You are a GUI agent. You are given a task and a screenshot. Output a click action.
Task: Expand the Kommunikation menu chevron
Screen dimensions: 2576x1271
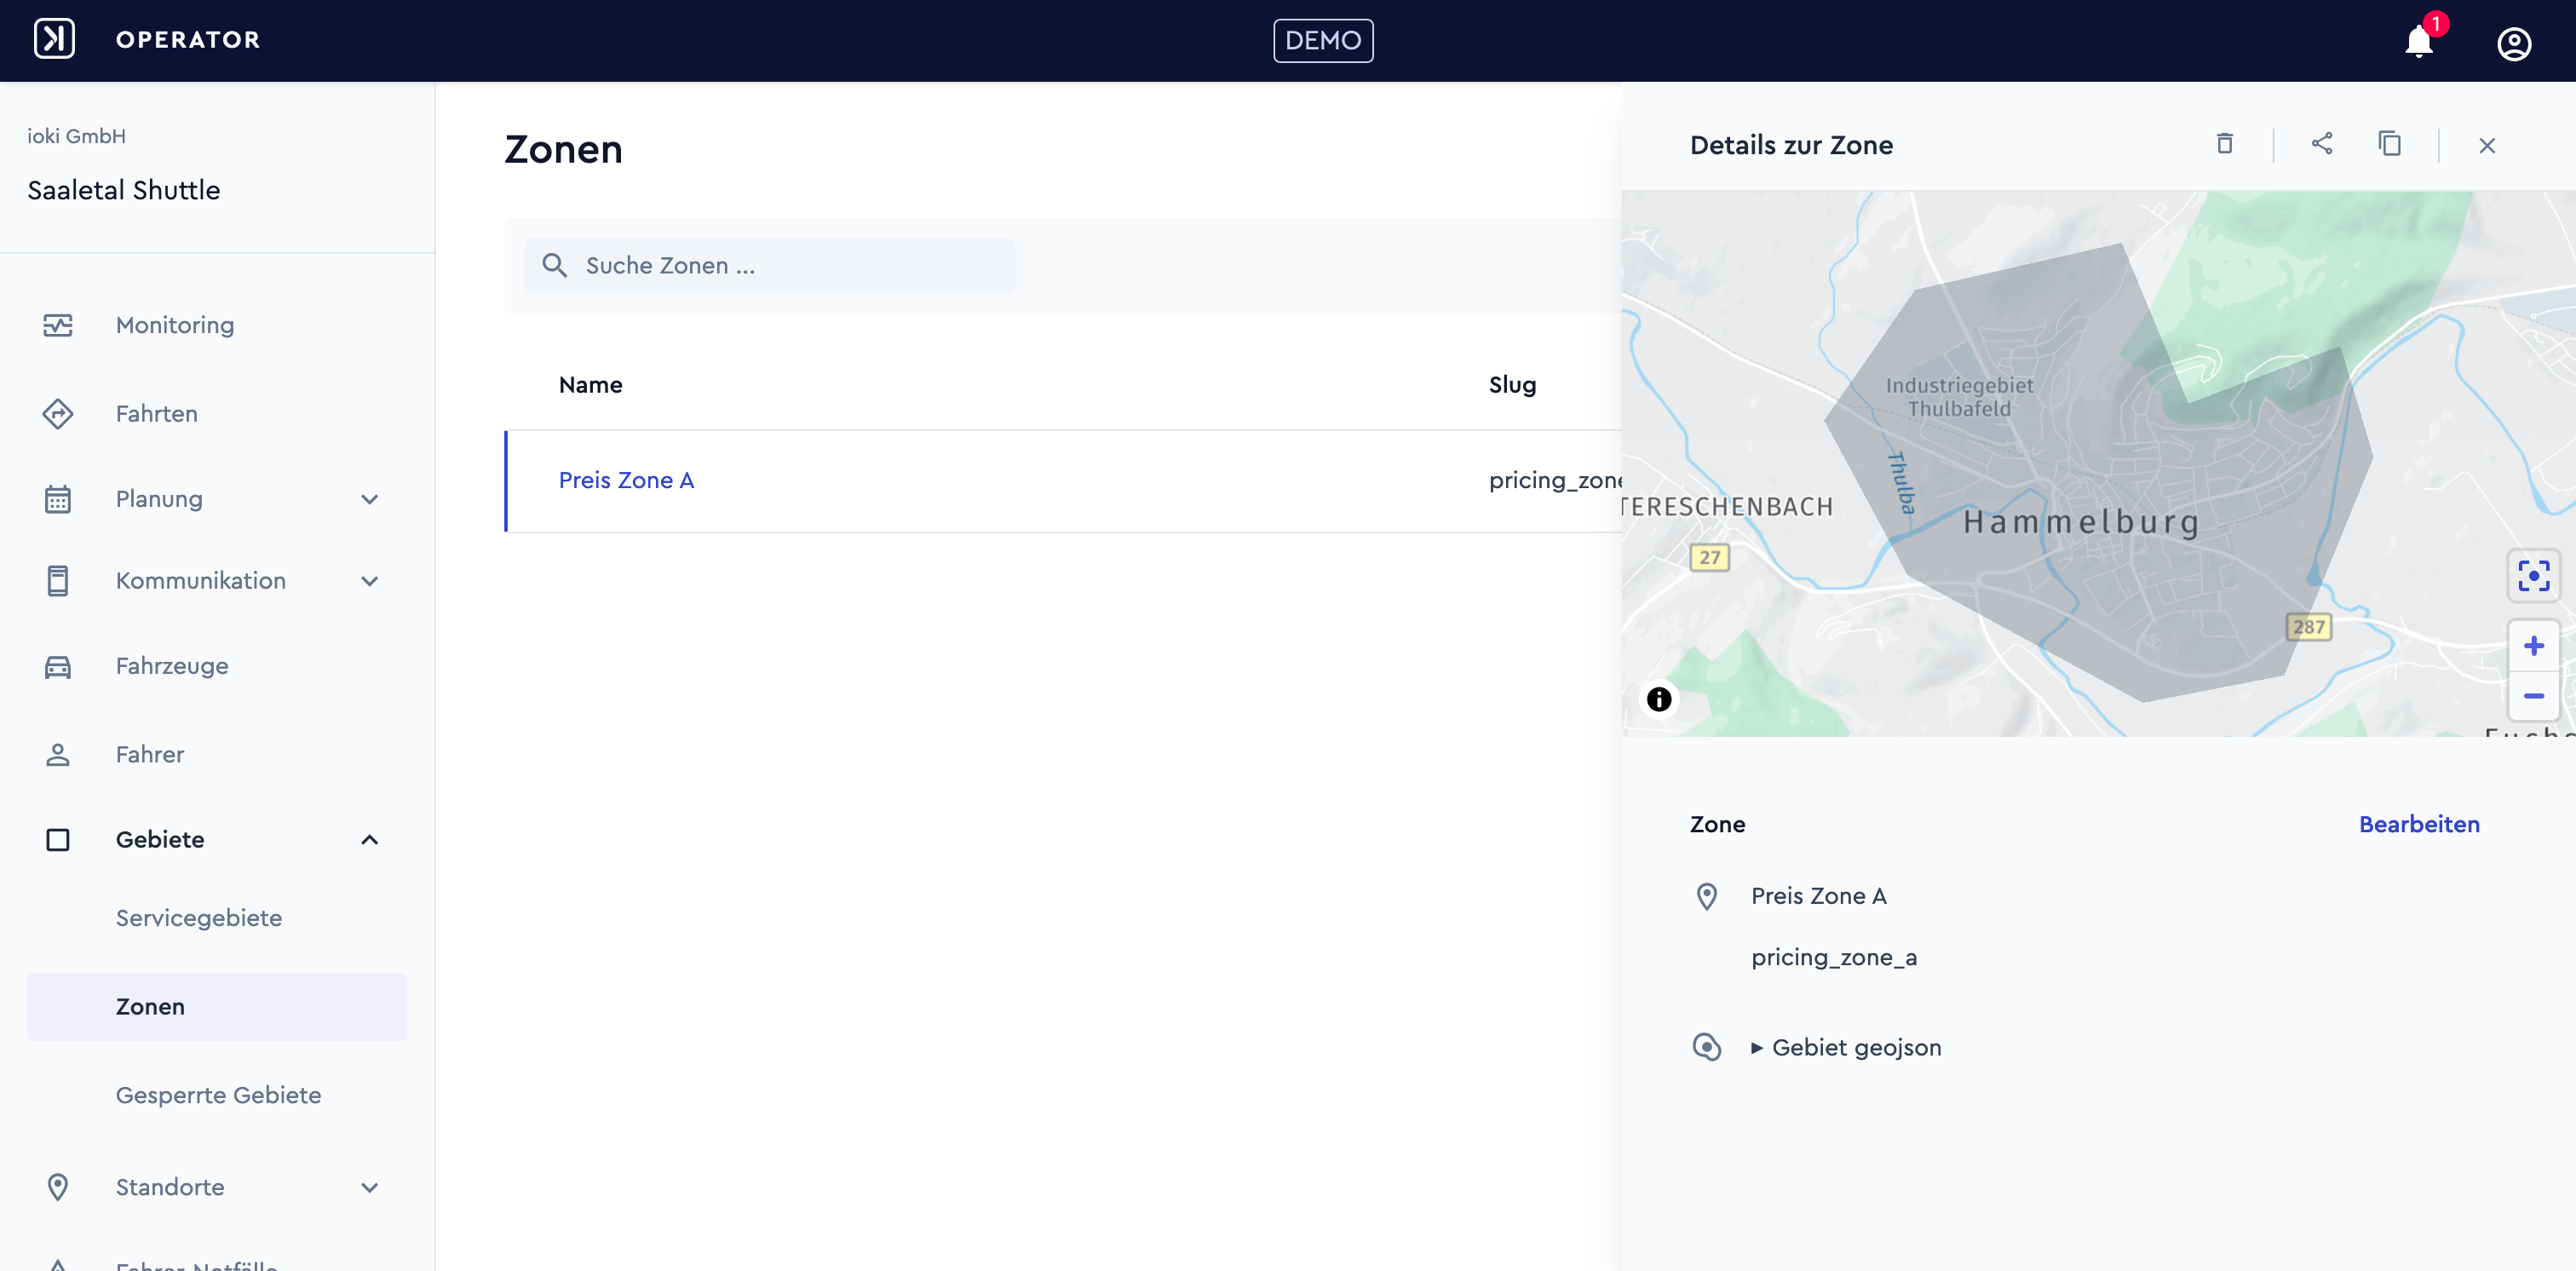point(370,581)
